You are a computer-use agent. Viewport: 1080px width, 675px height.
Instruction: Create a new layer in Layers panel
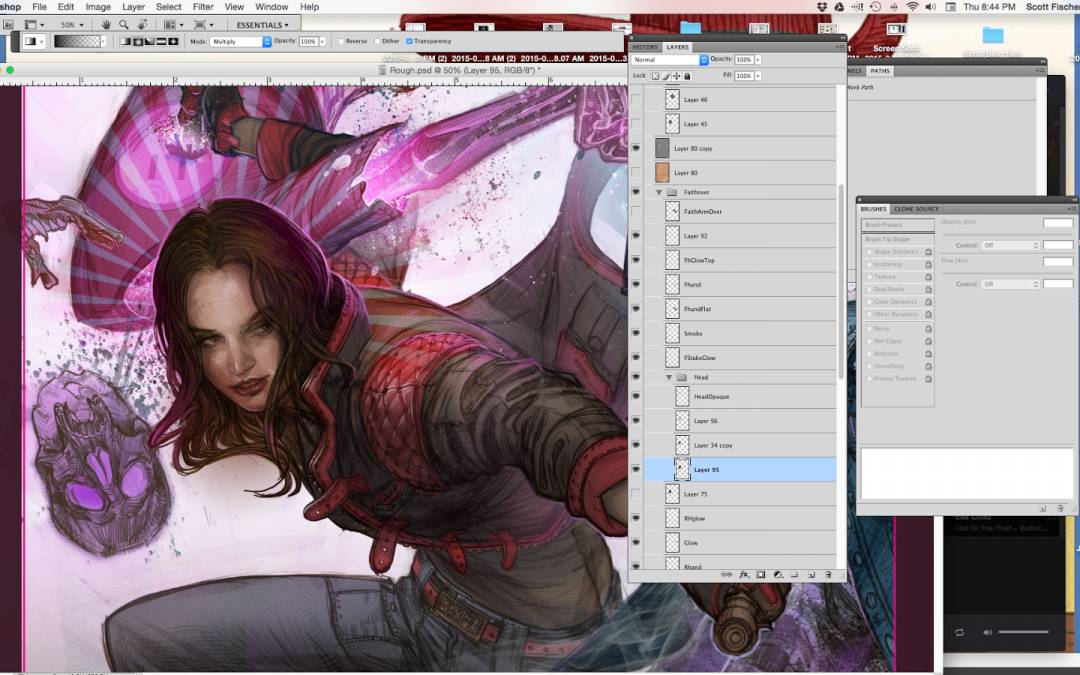[x=811, y=574]
